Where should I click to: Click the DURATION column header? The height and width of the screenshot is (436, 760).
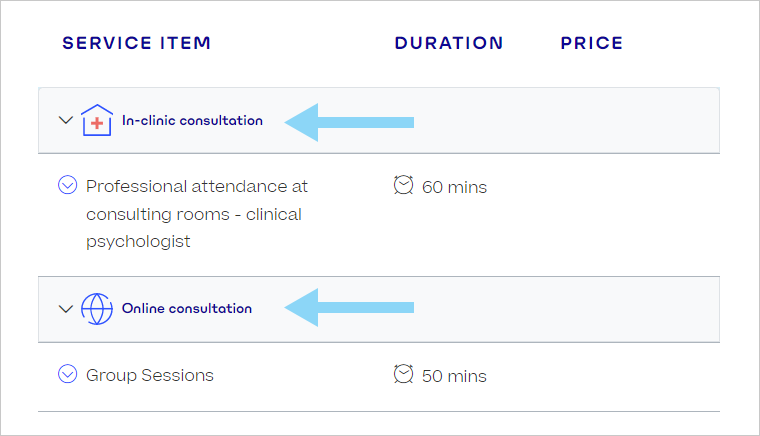449,43
